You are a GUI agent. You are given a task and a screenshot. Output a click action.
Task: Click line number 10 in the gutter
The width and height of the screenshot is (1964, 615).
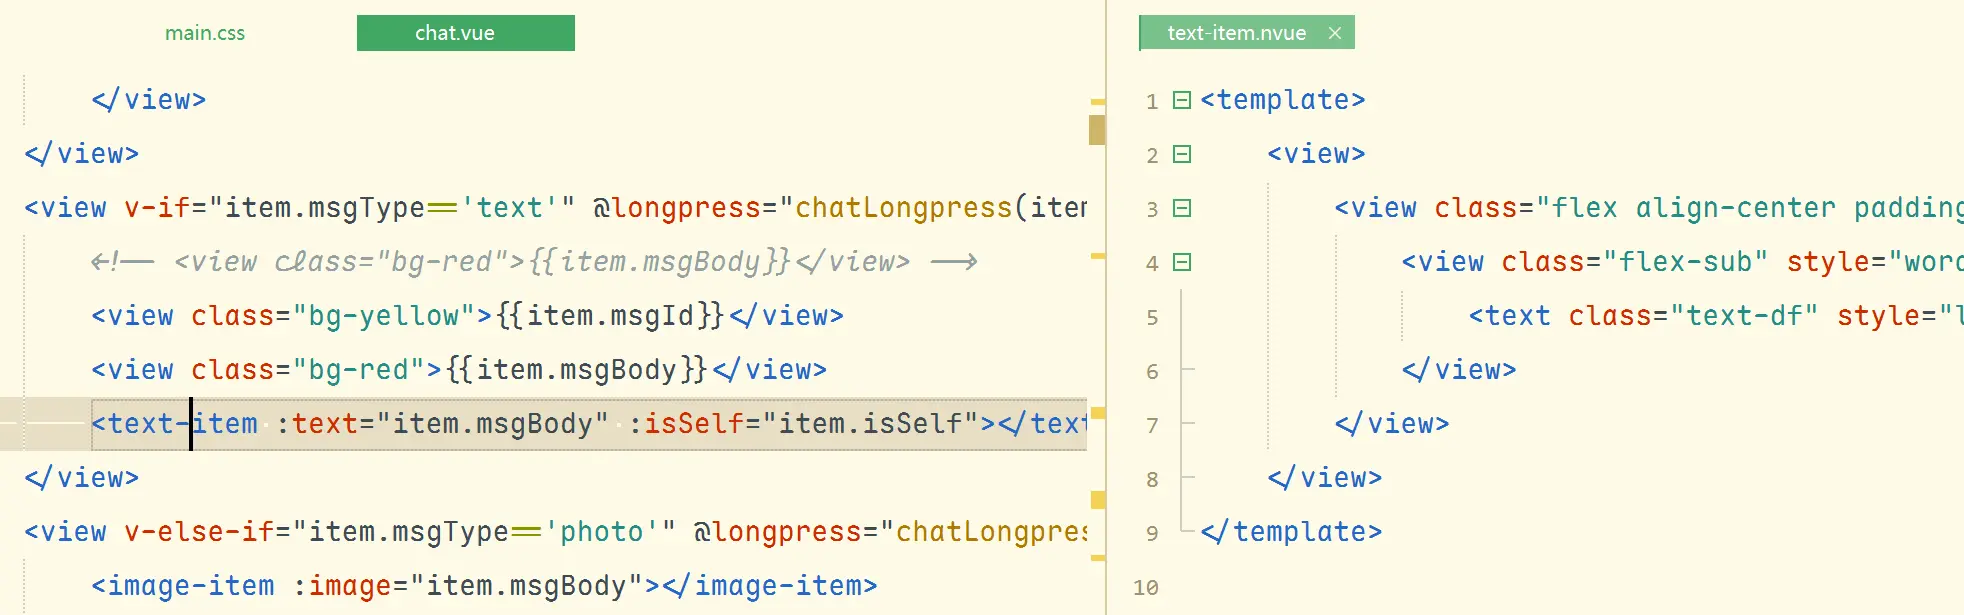[1146, 588]
